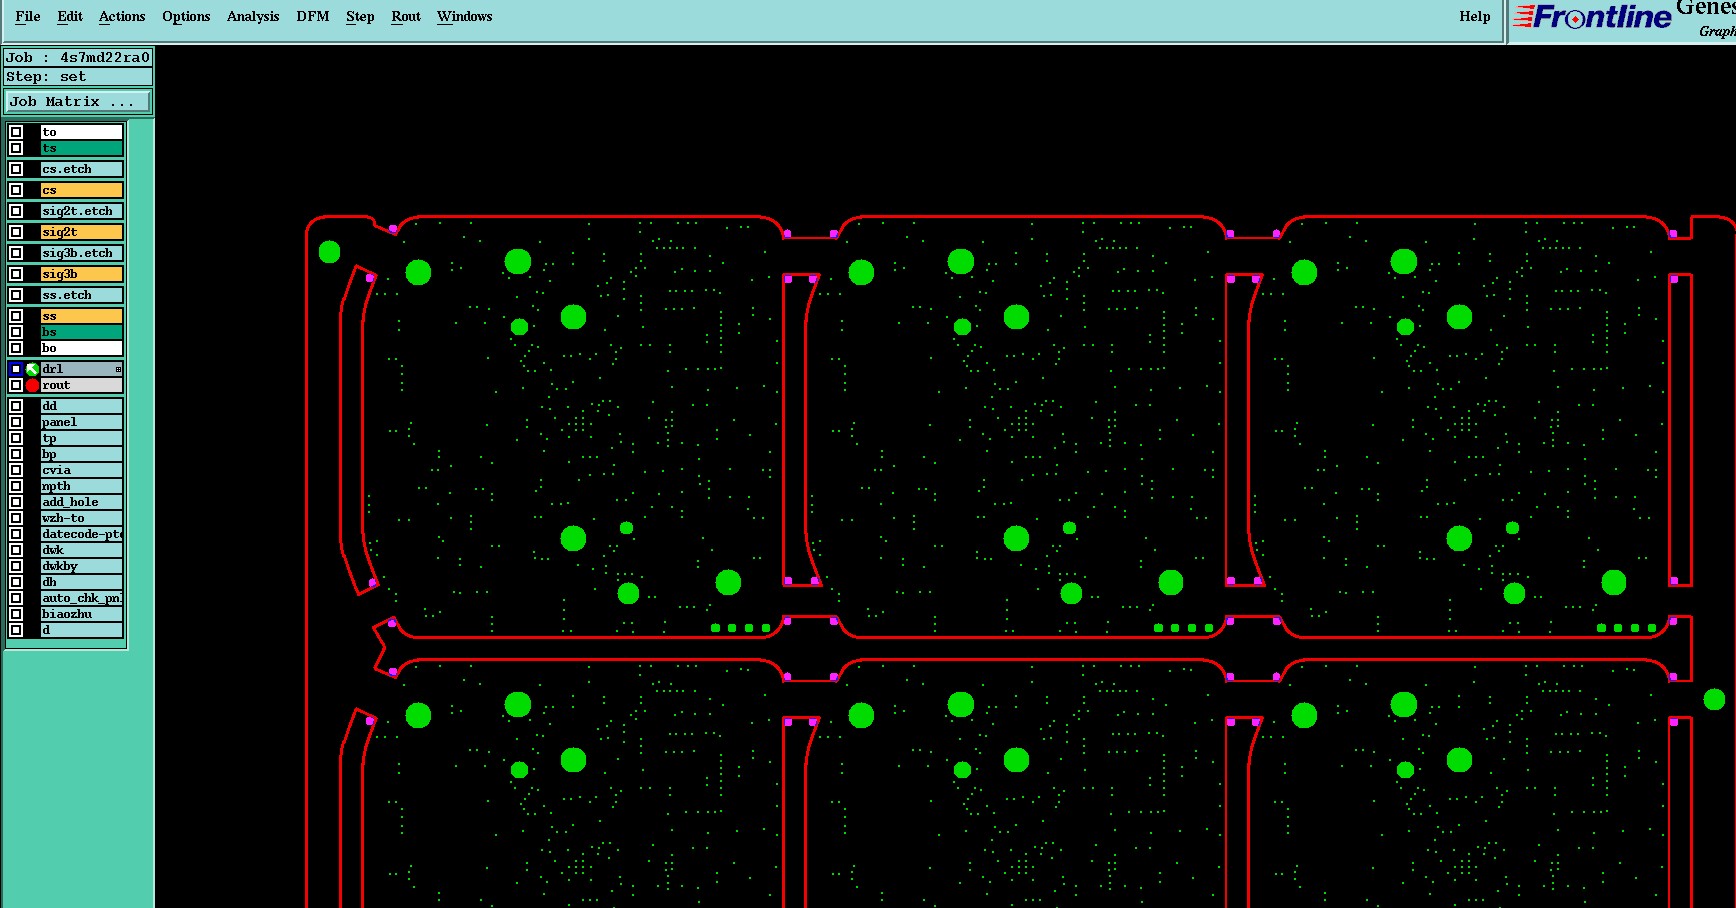Image resolution: width=1736 pixels, height=908 pixels.
Task: Select the wzh-to layer name
Action: 82,518
